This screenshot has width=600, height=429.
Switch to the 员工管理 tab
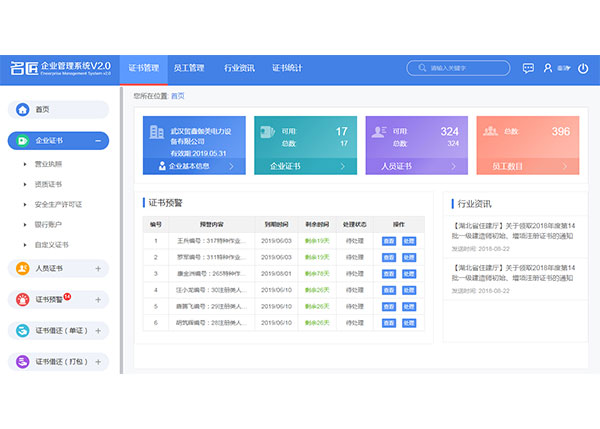coord(189,68)
